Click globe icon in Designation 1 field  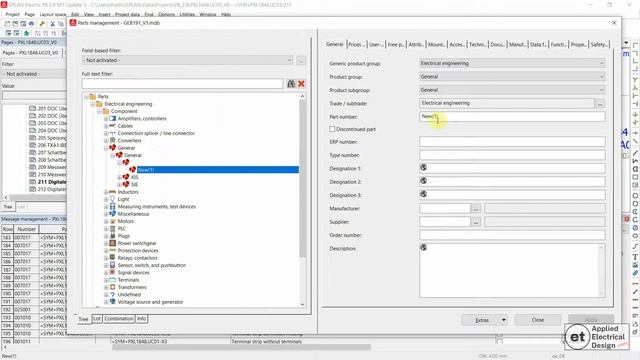pyautogui.click(x=423, y=167)
